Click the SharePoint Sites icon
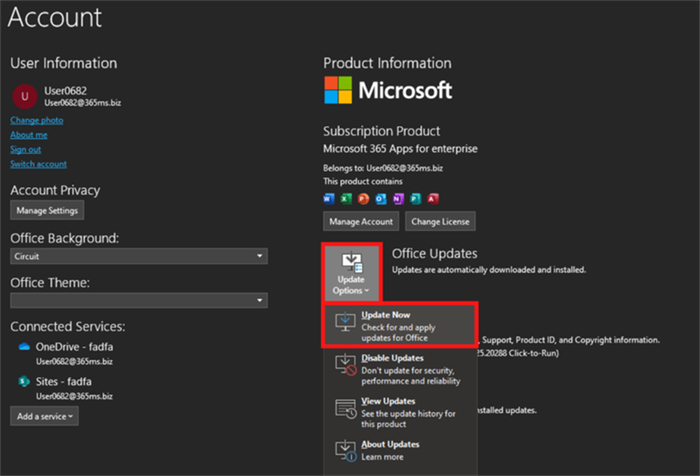The height and width of the screenshot is (476, 700). pyautogui.click(x=24, y=381)
